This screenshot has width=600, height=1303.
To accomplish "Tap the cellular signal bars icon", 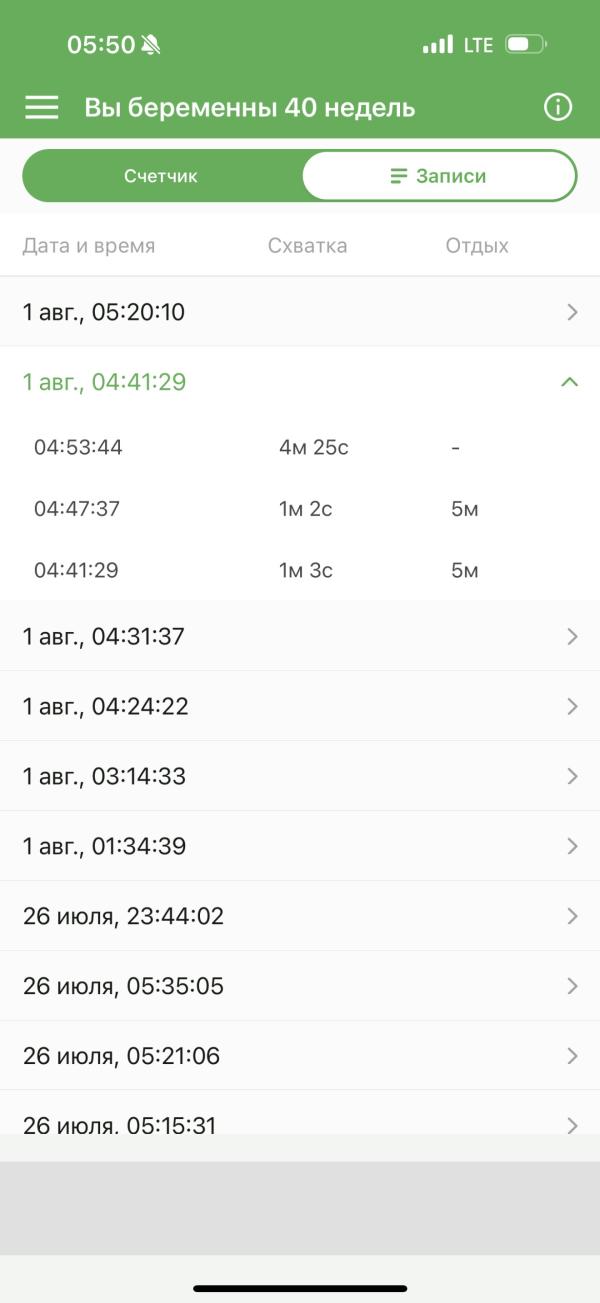I will coord(437,45).
